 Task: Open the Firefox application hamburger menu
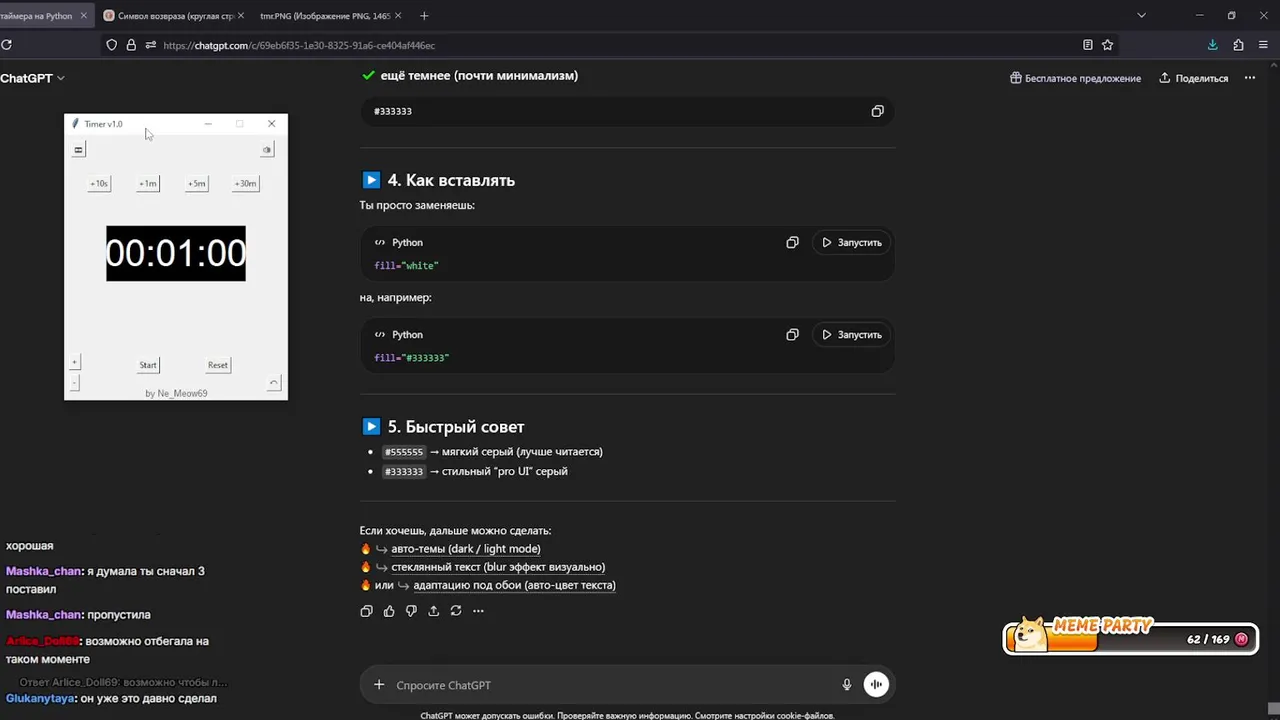[x=1265, y=45]
